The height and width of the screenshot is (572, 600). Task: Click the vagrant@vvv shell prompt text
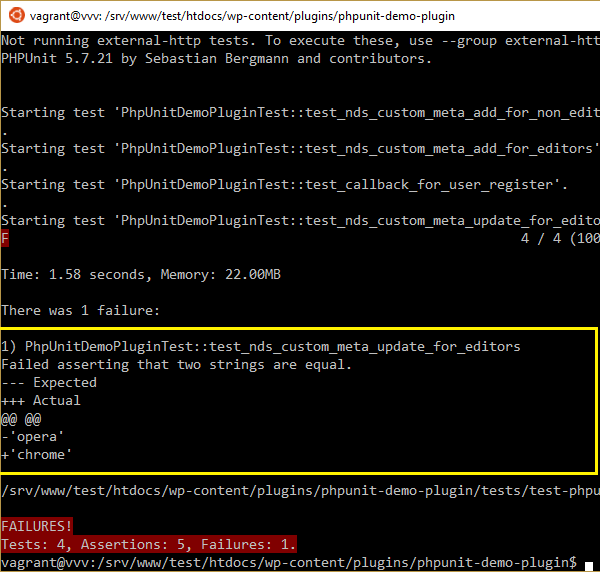pyautogui.click(x=289, y=562)
